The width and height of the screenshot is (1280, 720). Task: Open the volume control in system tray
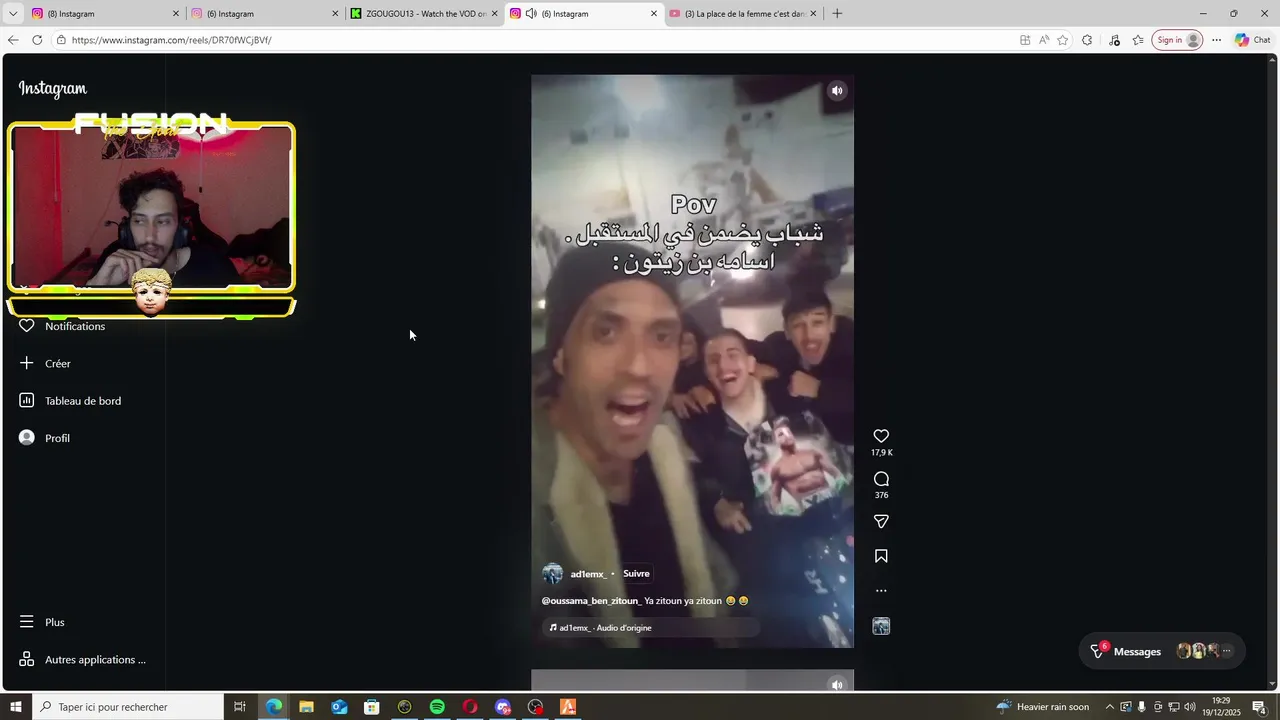pyautogui.click(x=1190, y=707)
